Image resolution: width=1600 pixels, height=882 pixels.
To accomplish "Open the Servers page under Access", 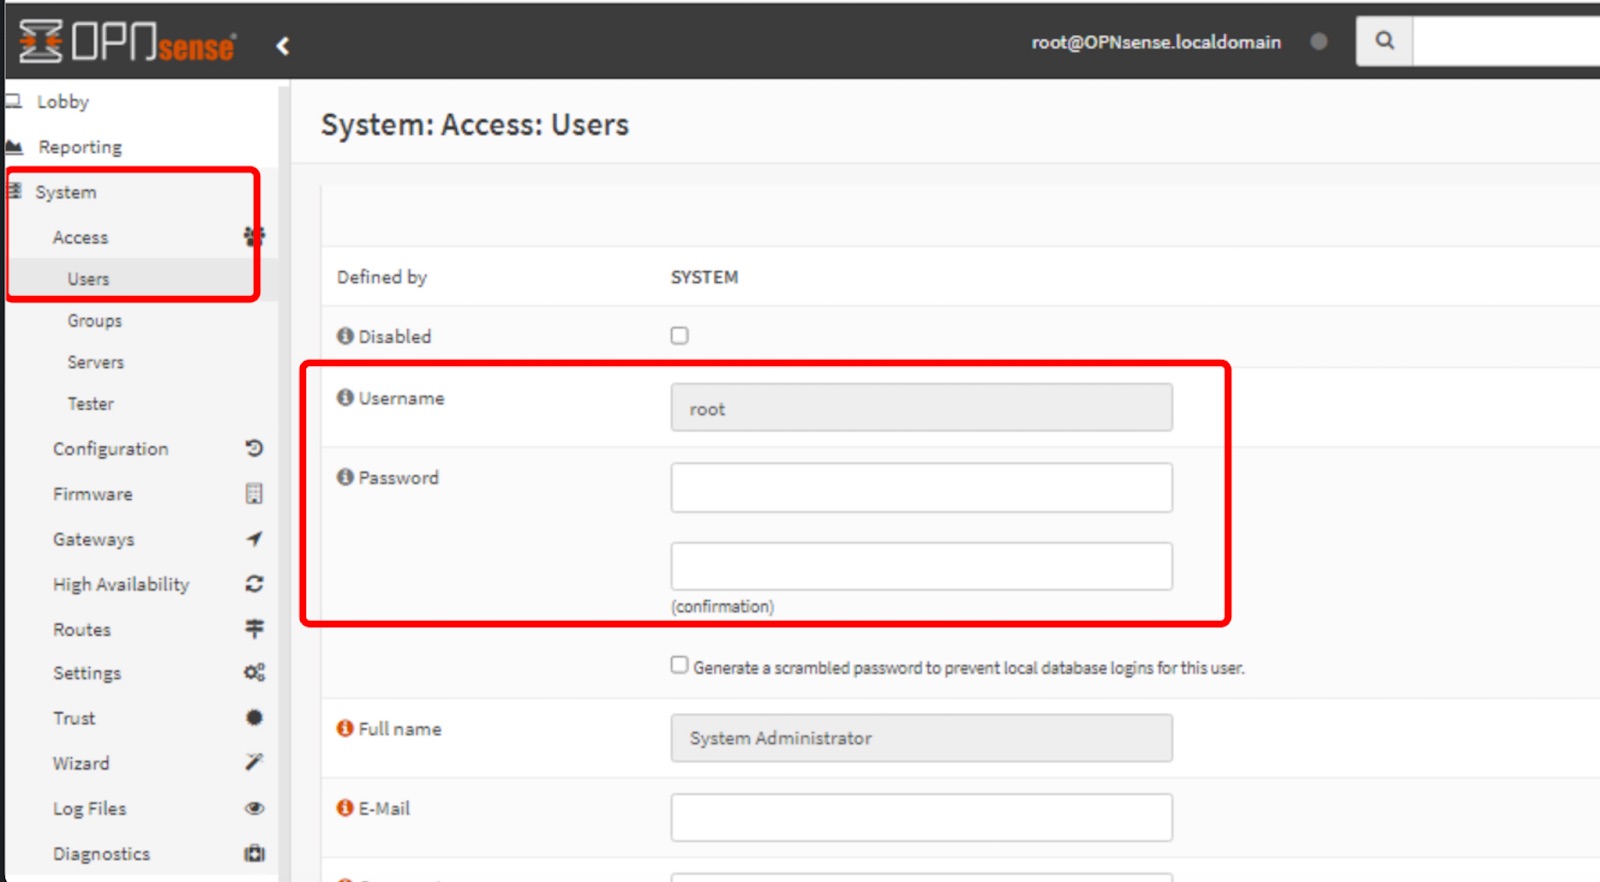I will [96, 362].
